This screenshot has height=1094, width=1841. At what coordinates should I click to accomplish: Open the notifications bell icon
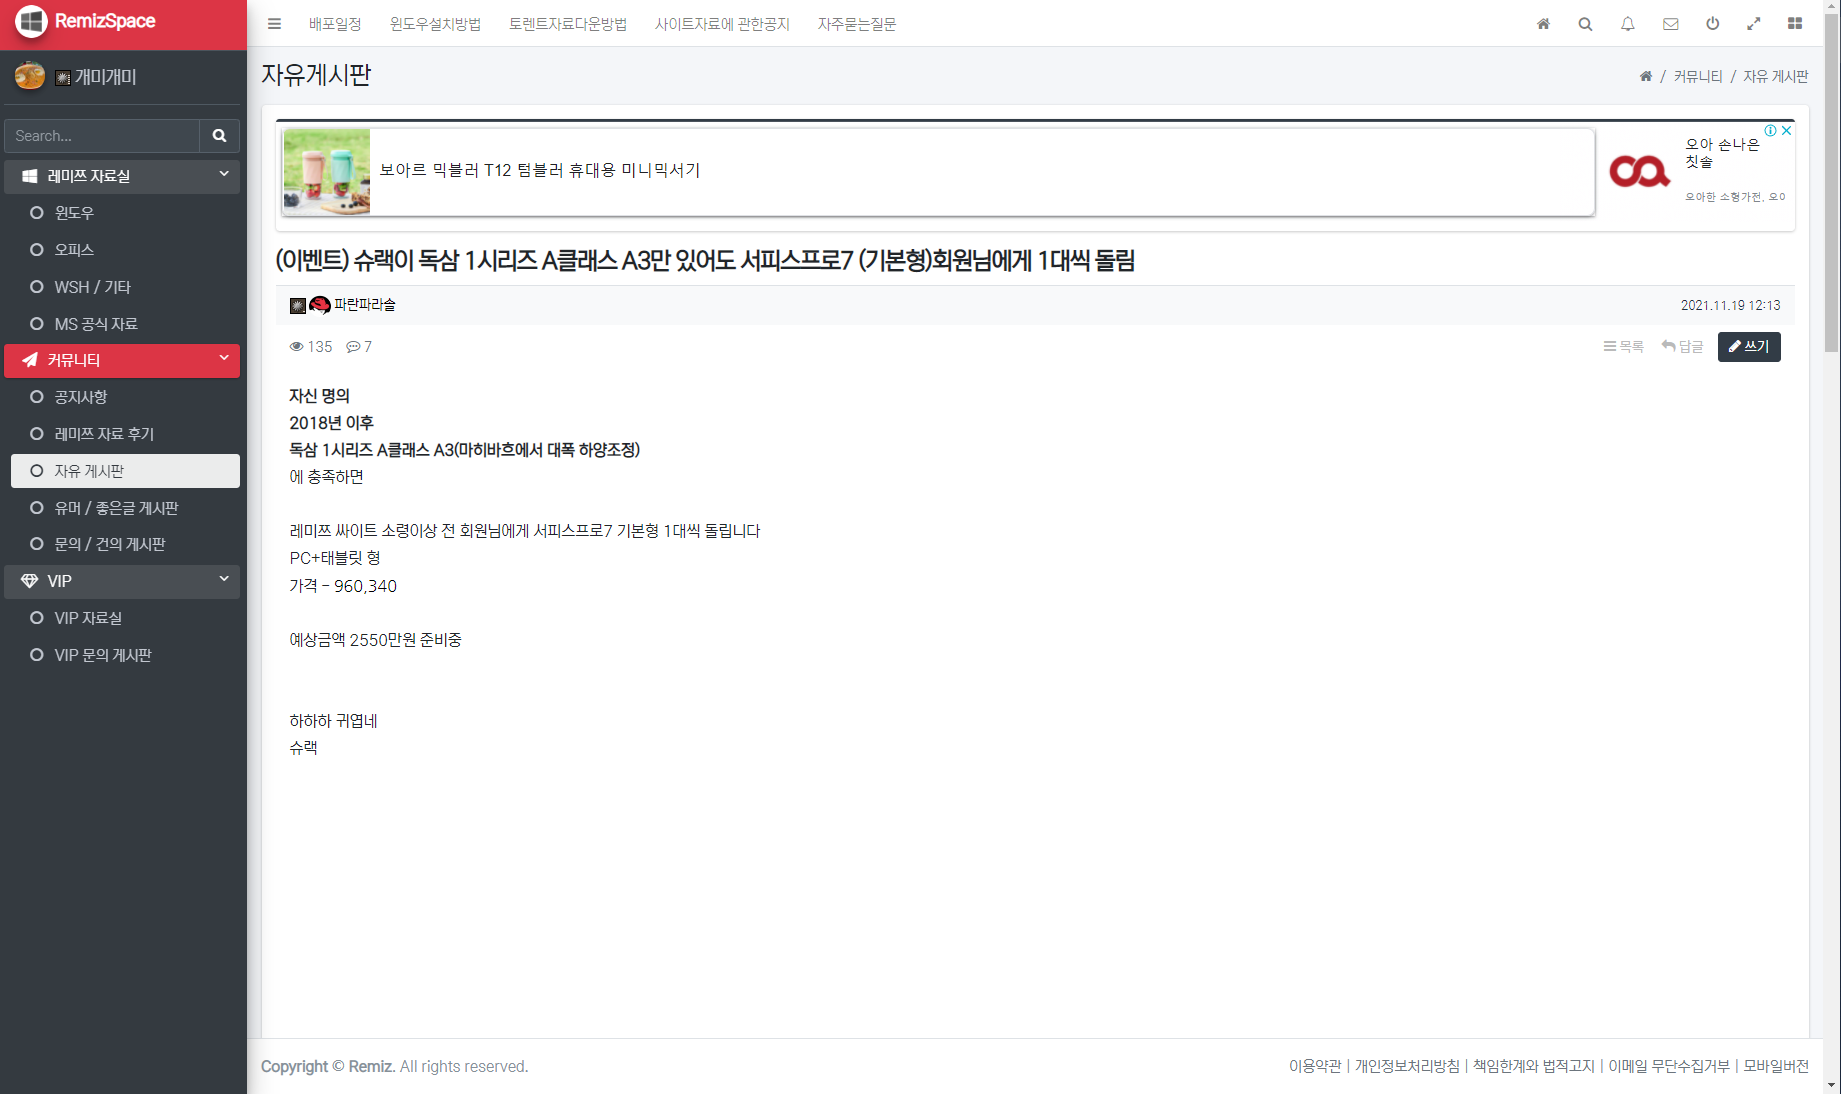click(x=1628, y=24)
